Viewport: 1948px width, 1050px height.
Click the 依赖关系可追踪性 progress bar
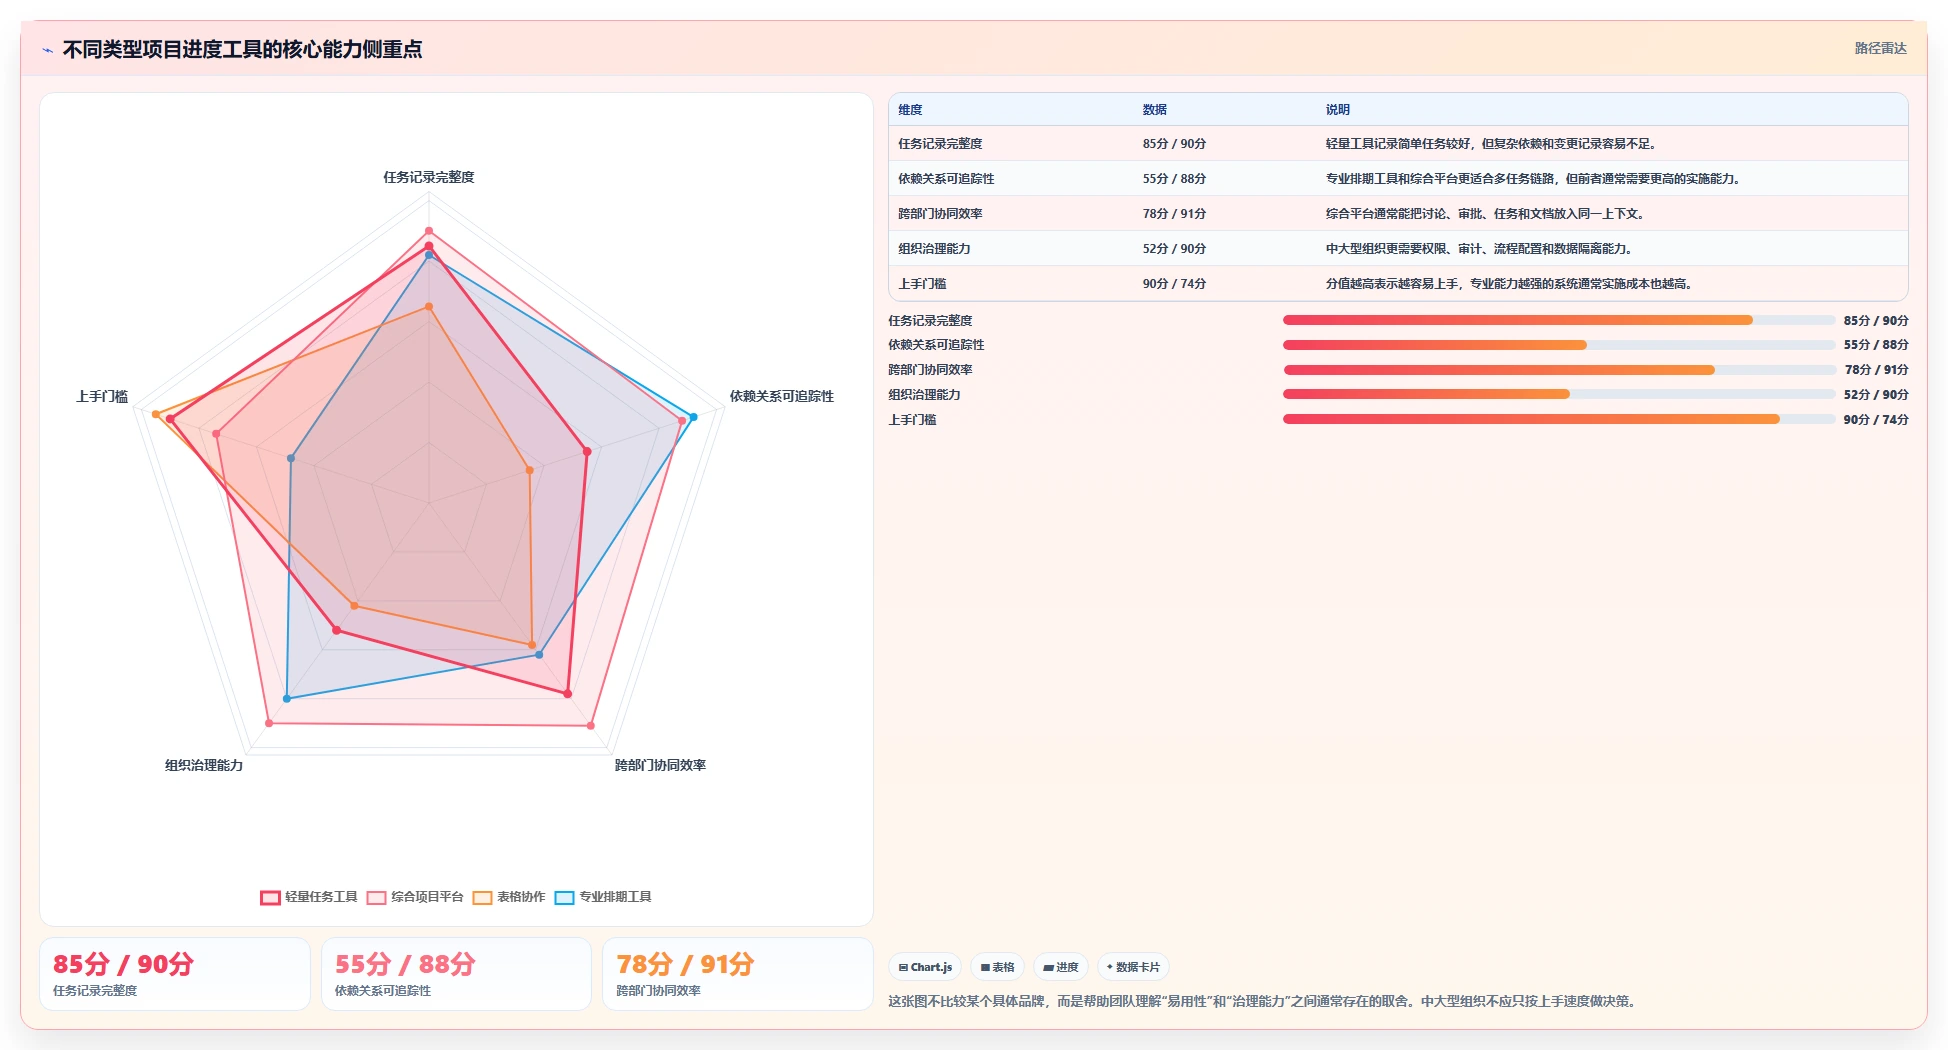coord(1559,345)
